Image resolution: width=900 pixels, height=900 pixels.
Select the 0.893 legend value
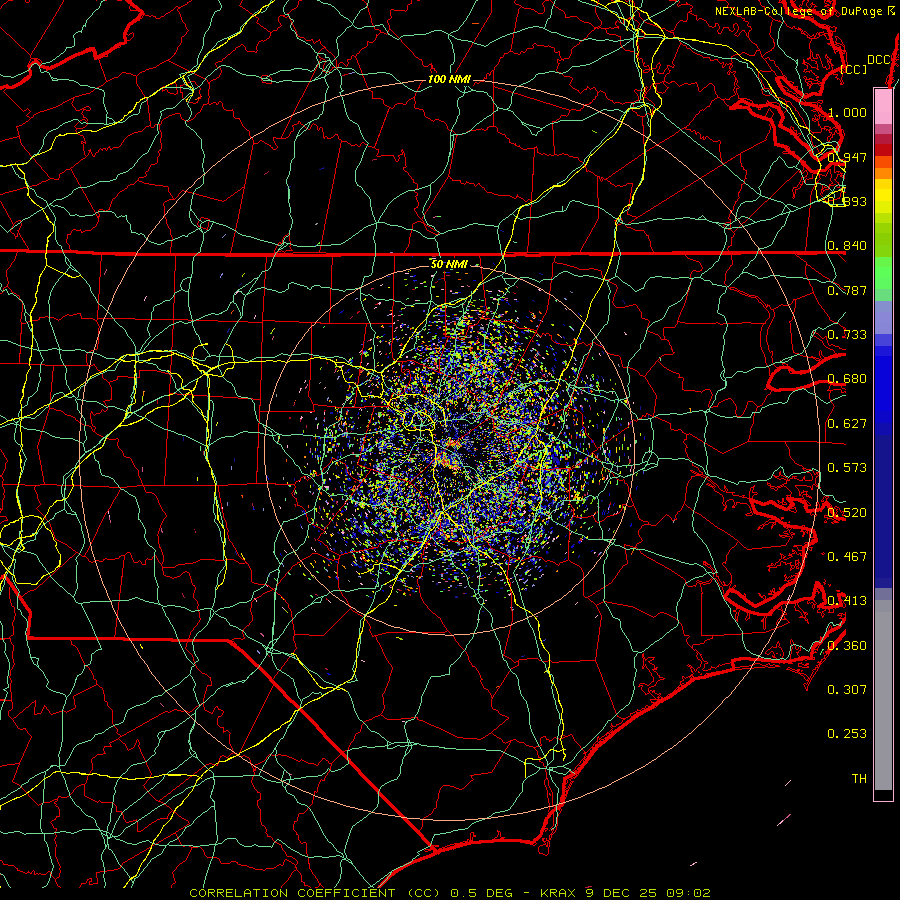(x=847, y=201)
